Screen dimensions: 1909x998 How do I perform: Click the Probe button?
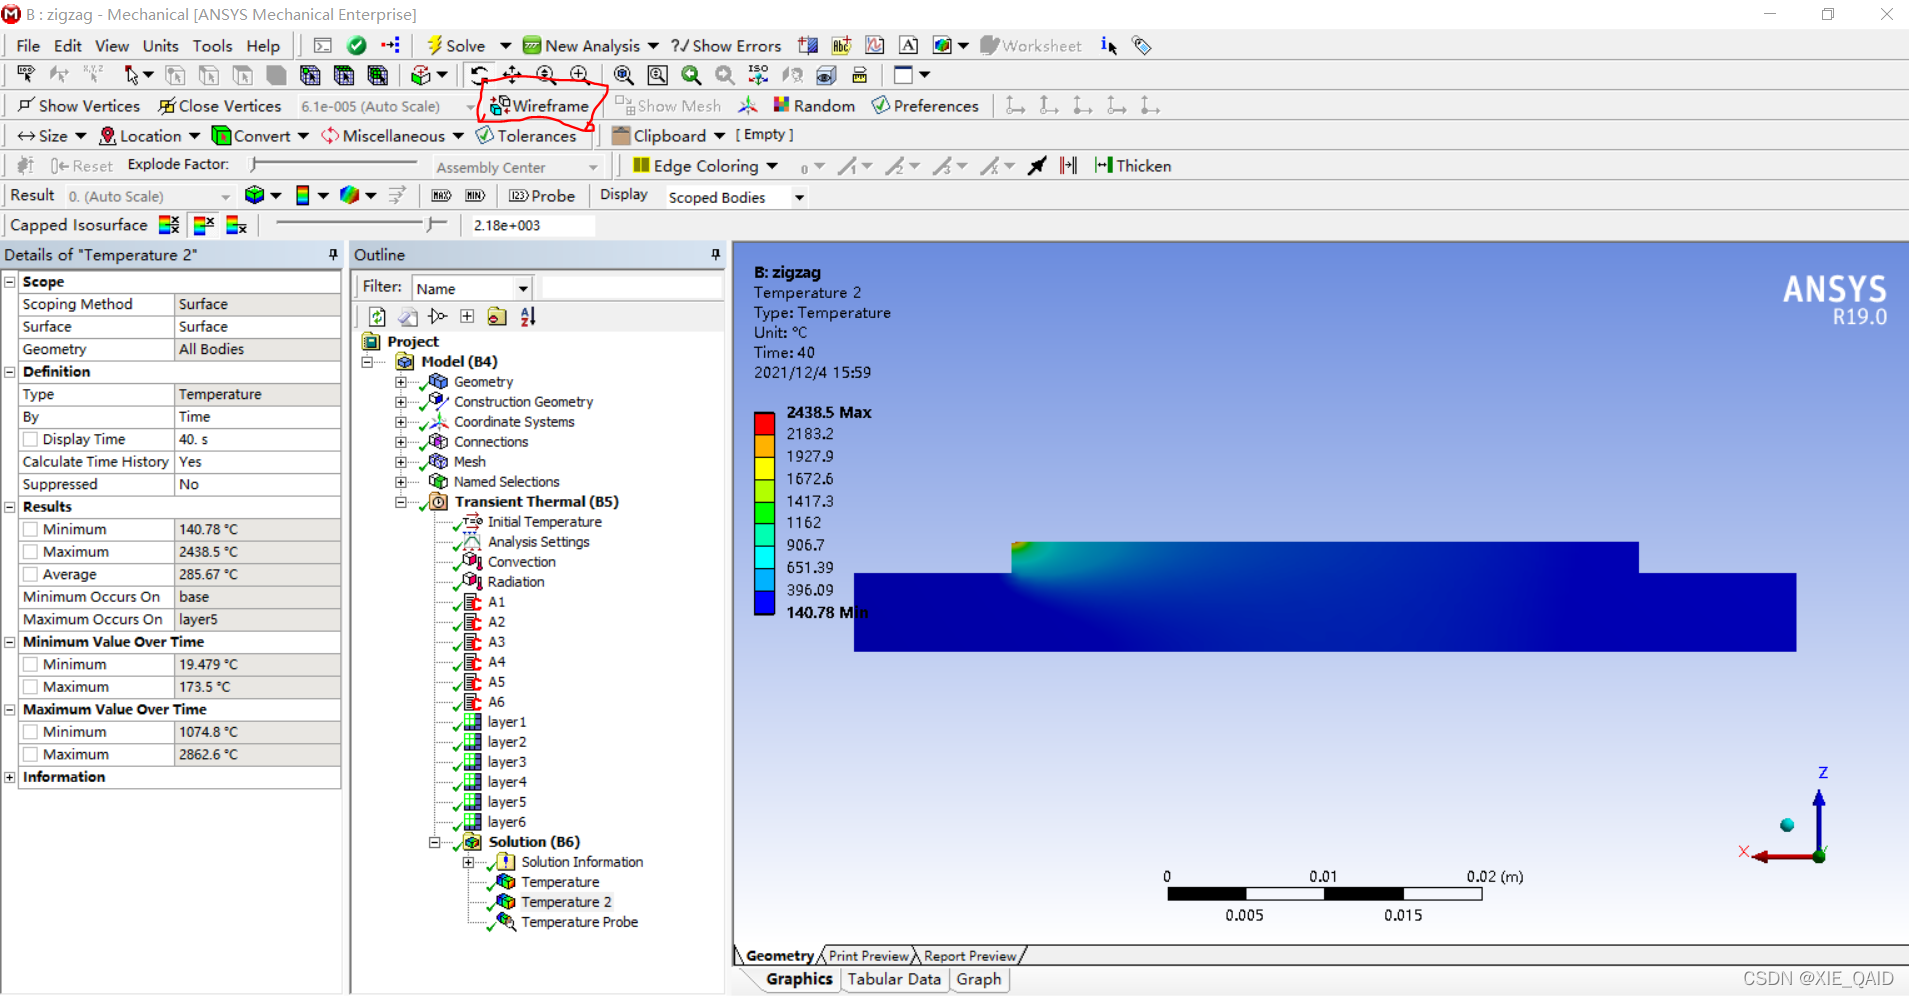[542, 196]
